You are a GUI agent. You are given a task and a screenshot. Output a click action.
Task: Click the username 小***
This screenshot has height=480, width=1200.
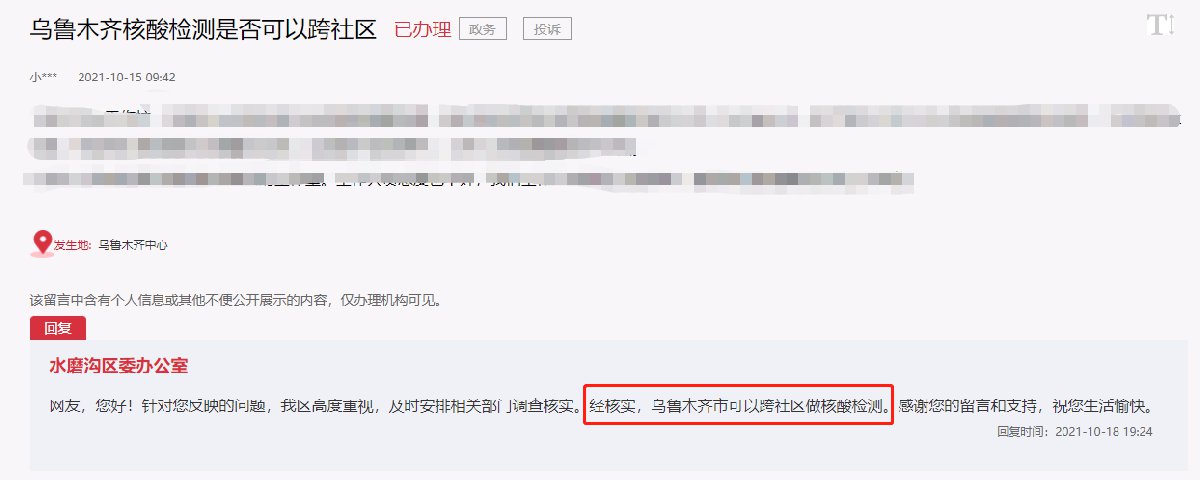tap(45, 77)
